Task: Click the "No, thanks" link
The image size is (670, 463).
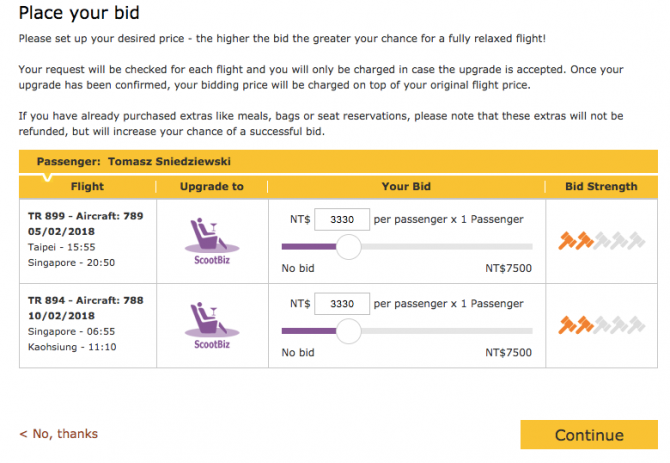Action: tap(59, 434)
